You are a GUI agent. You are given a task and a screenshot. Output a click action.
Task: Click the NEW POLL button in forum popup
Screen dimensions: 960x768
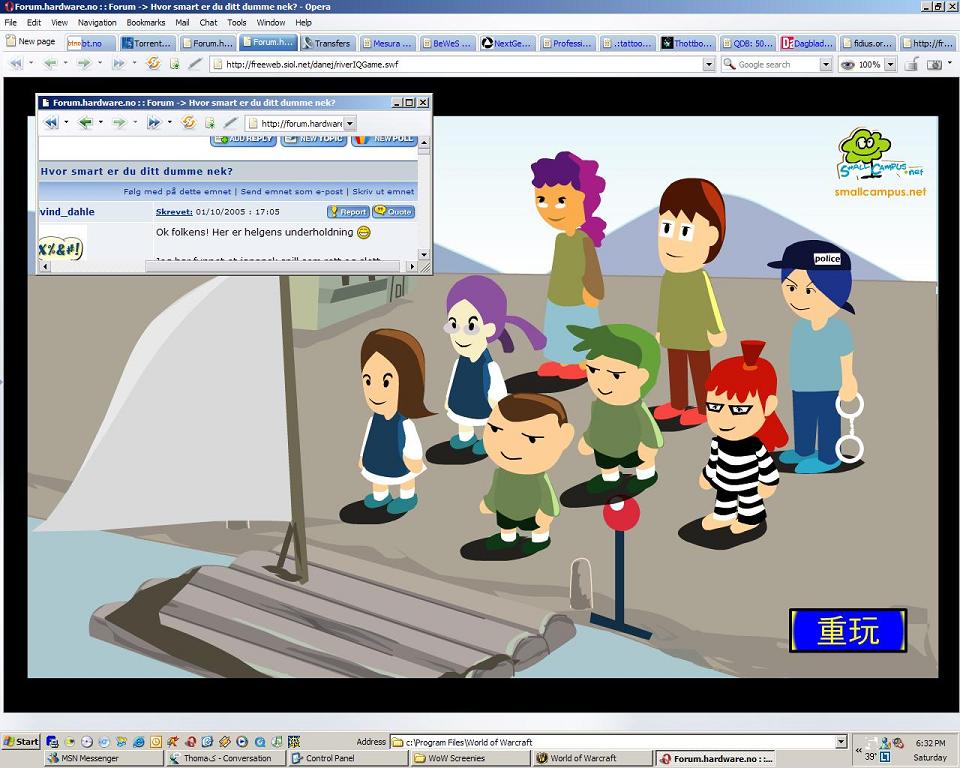[x=384, y=140]
